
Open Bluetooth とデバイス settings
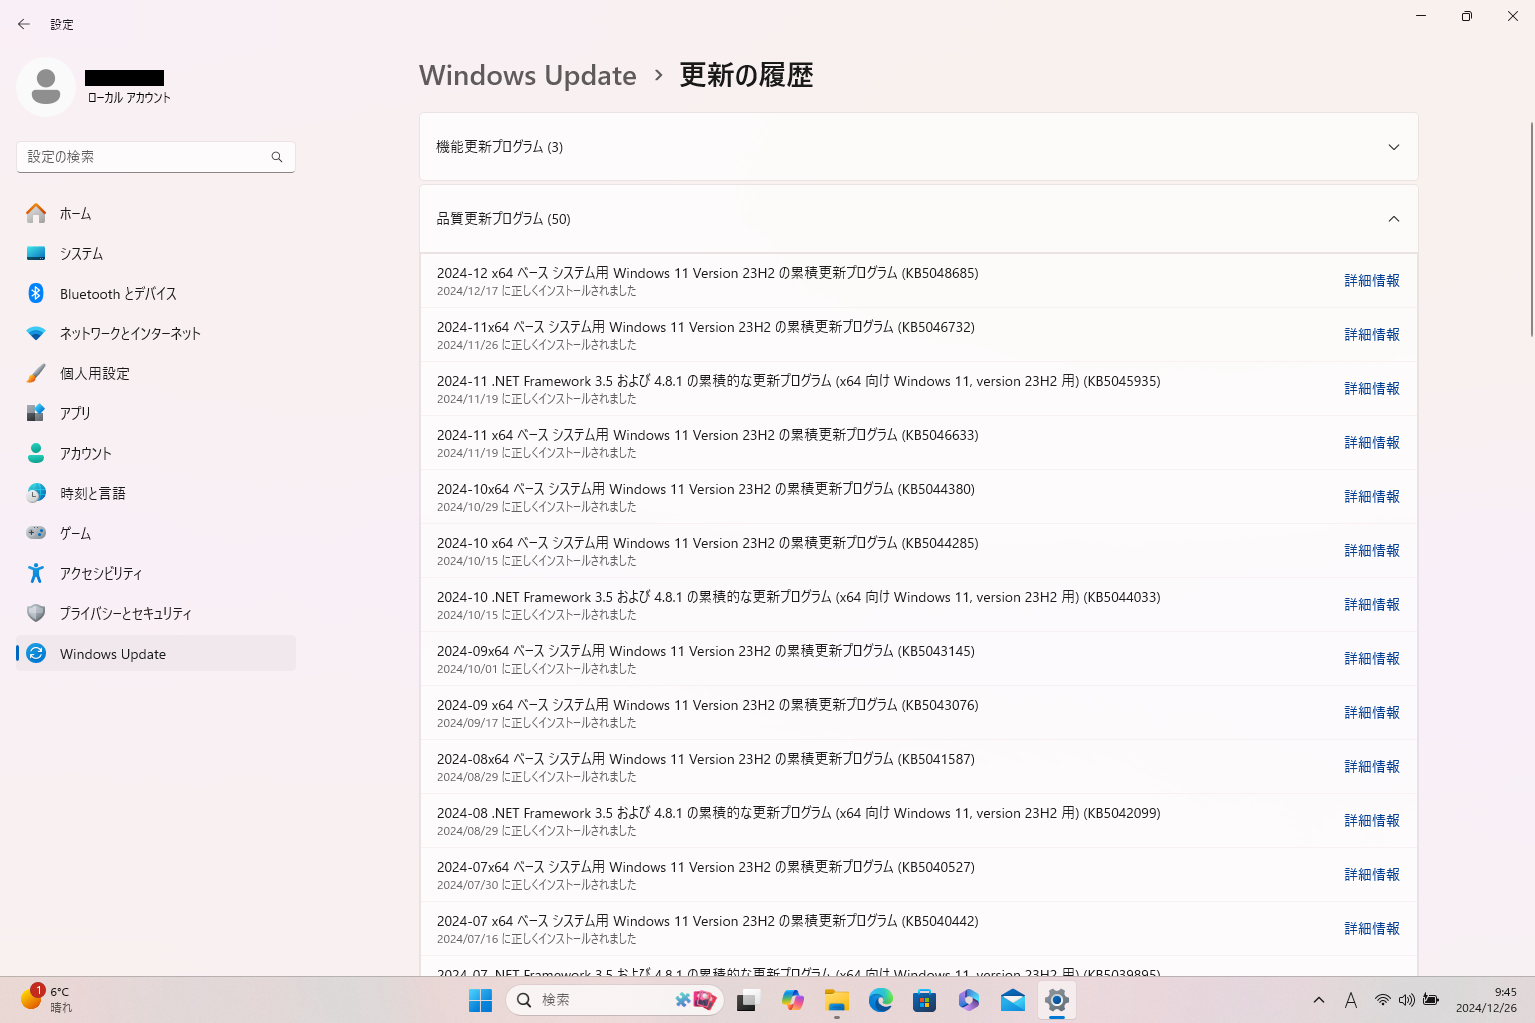pos(117,294)
